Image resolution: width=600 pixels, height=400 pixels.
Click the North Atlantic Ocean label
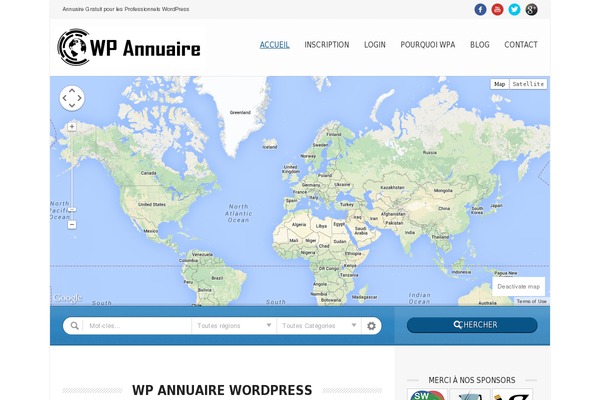coord(238,213)
